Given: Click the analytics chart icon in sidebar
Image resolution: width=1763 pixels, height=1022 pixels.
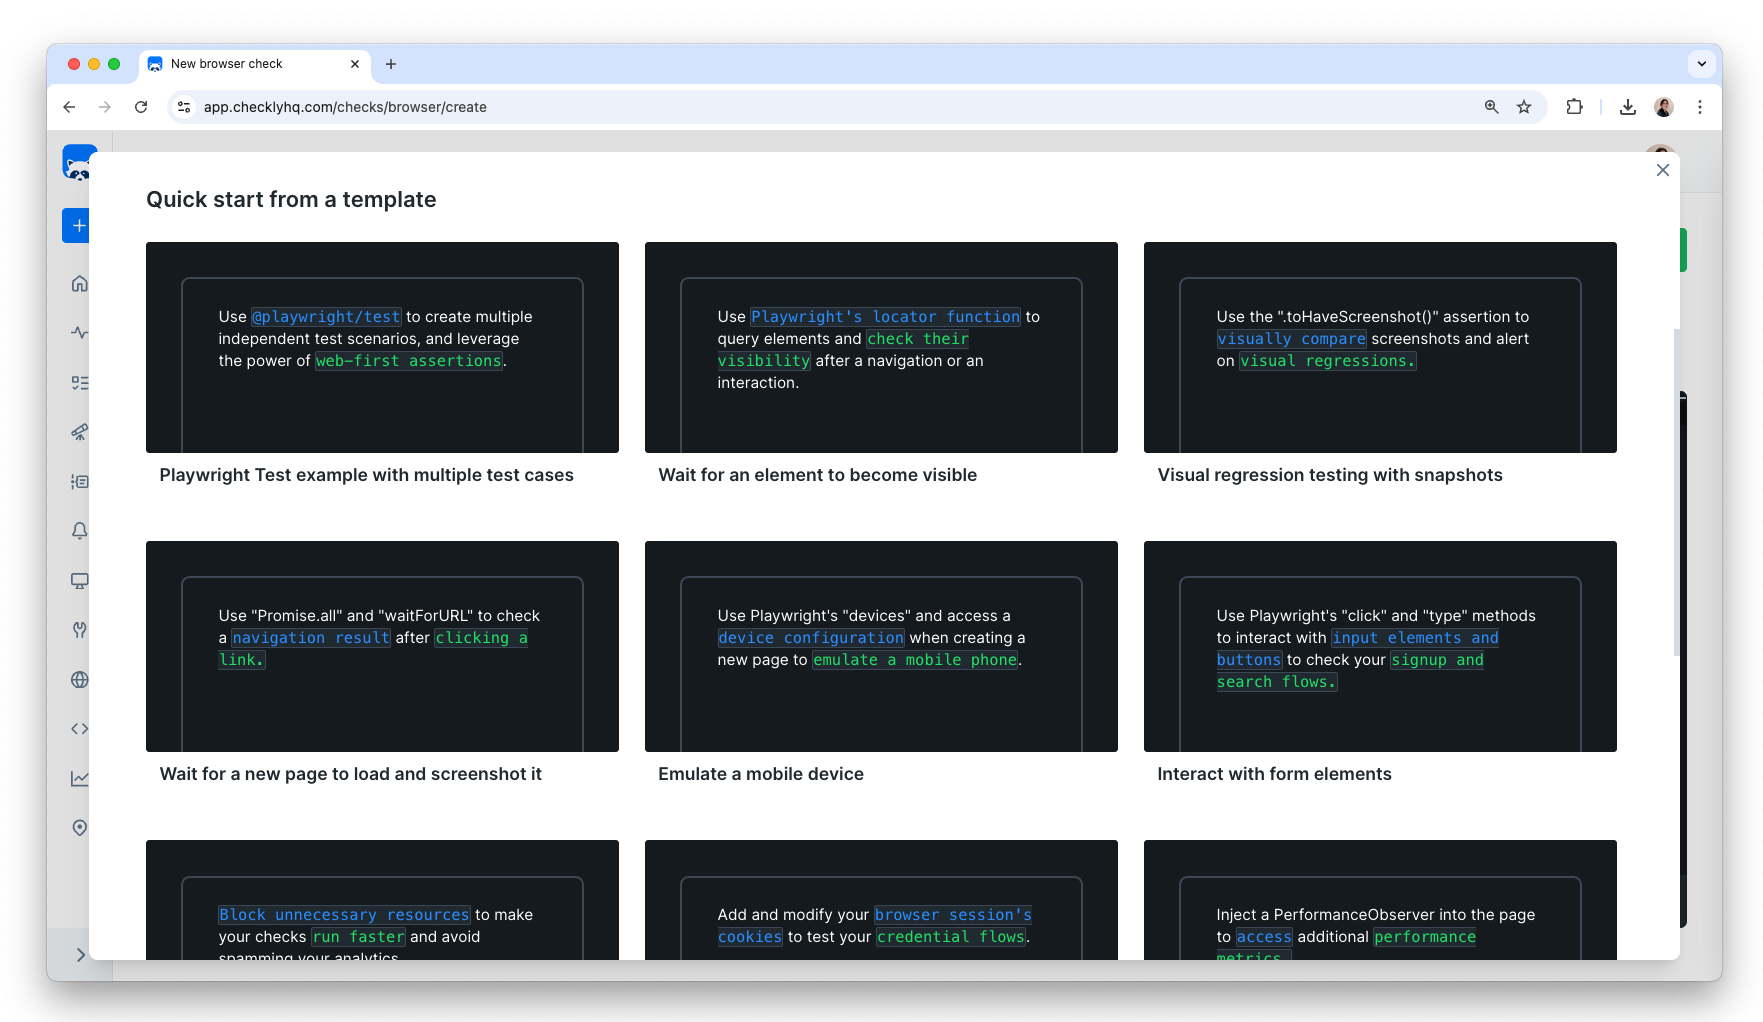Looking at the screenshot, I should click(x=80, y=778).
